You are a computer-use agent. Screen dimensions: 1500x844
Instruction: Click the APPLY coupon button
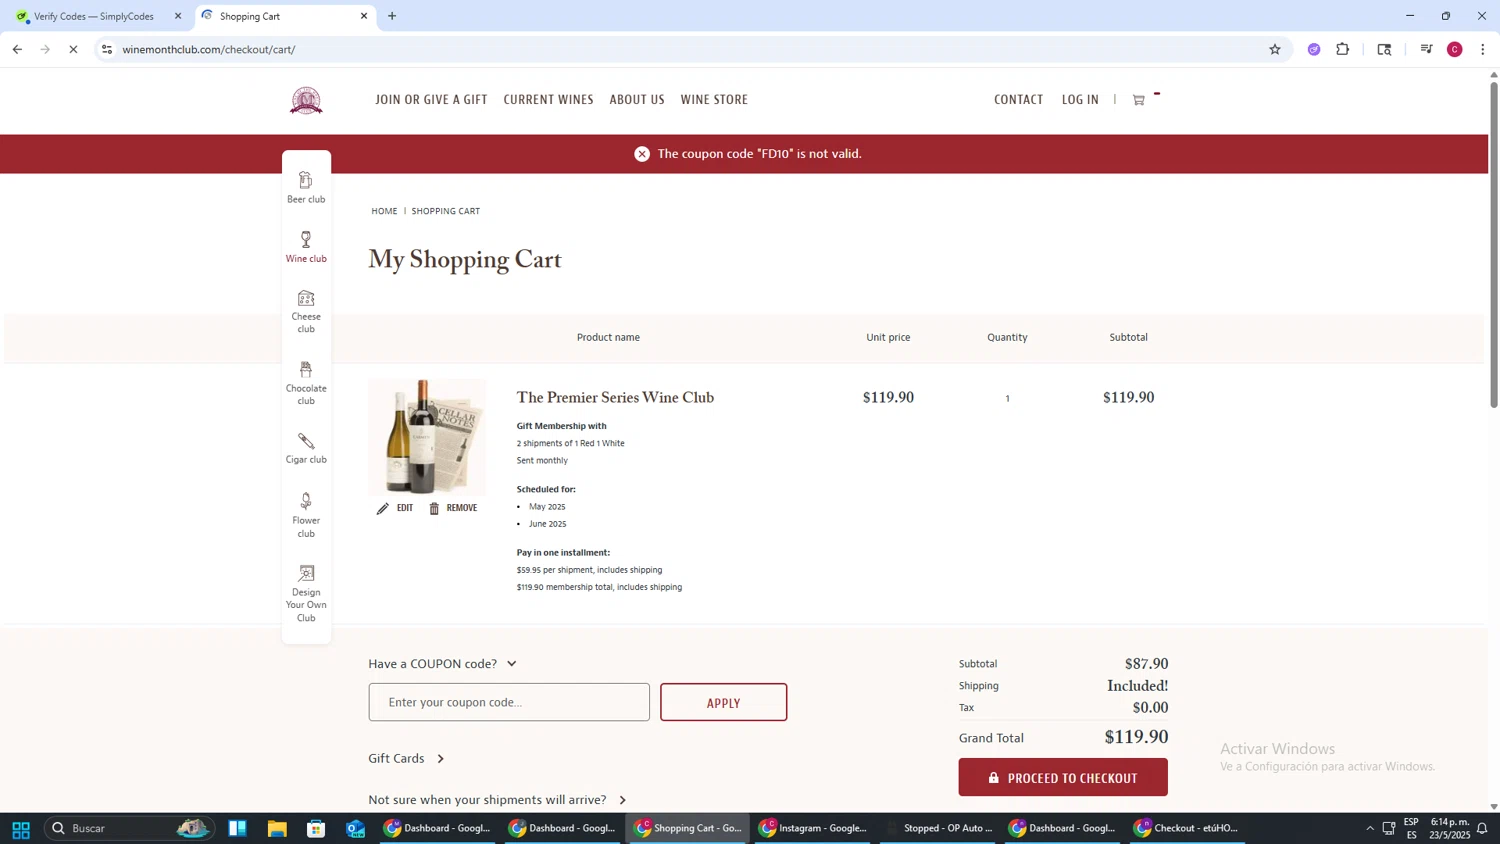tap(724, 703)
